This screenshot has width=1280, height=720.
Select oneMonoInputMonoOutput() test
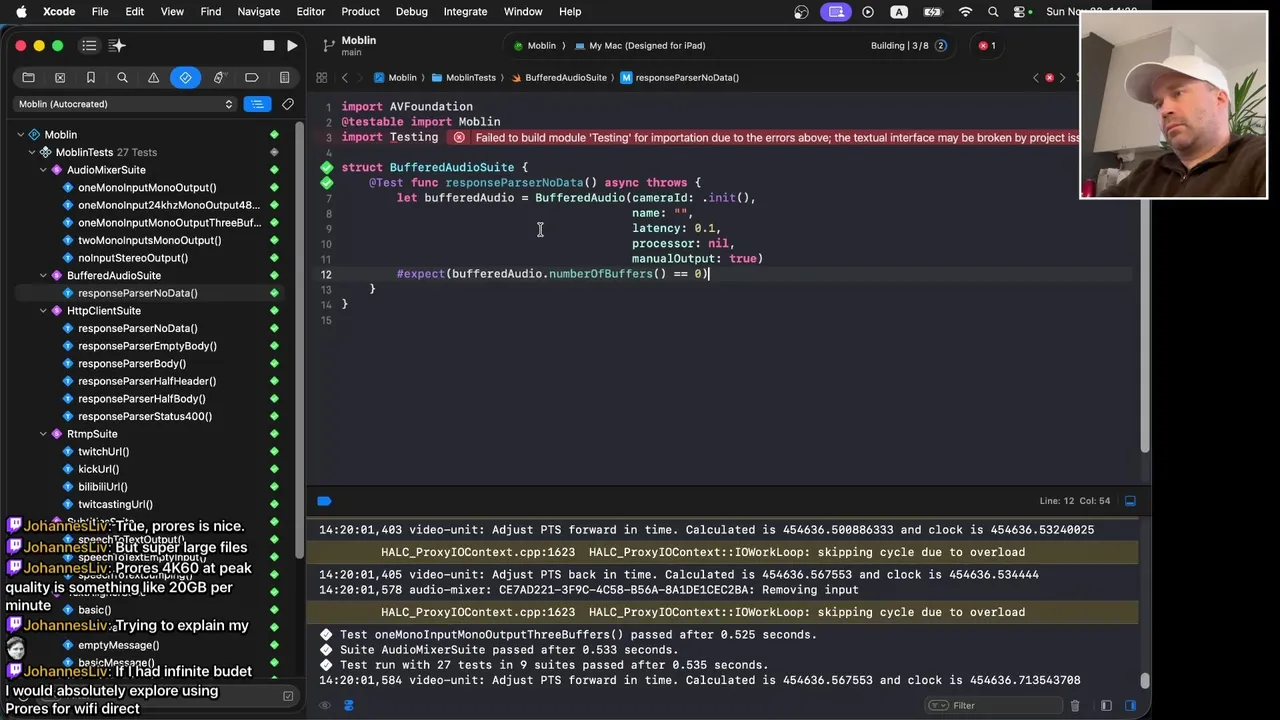[x=147, y=187]
